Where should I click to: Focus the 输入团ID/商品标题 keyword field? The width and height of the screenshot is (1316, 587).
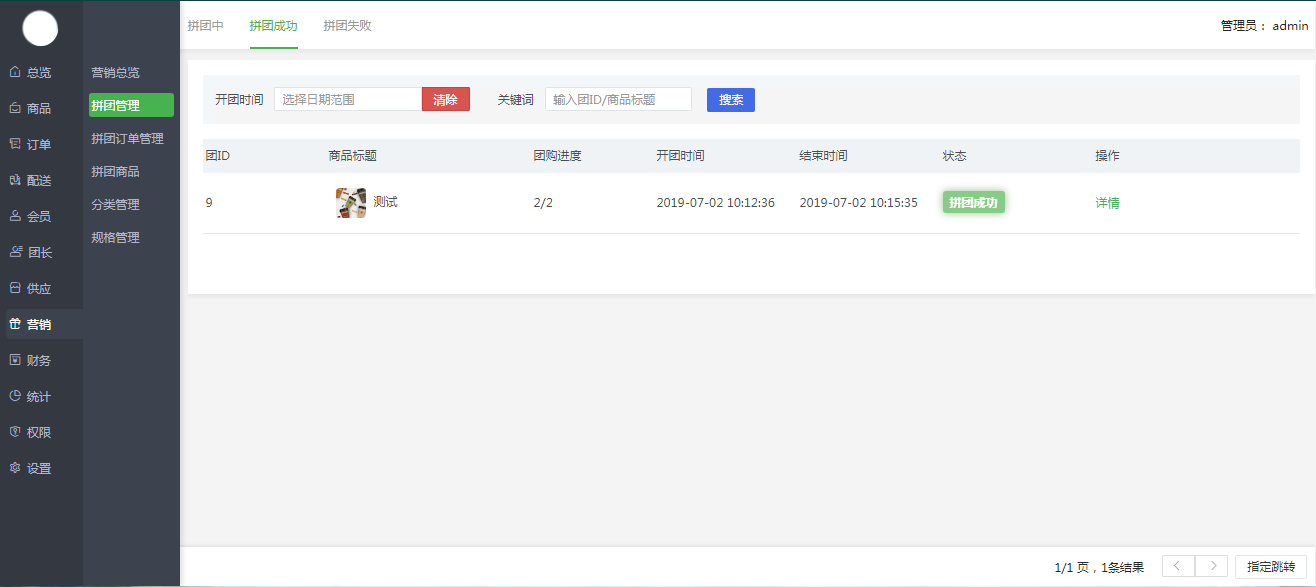tap(618, 99)
